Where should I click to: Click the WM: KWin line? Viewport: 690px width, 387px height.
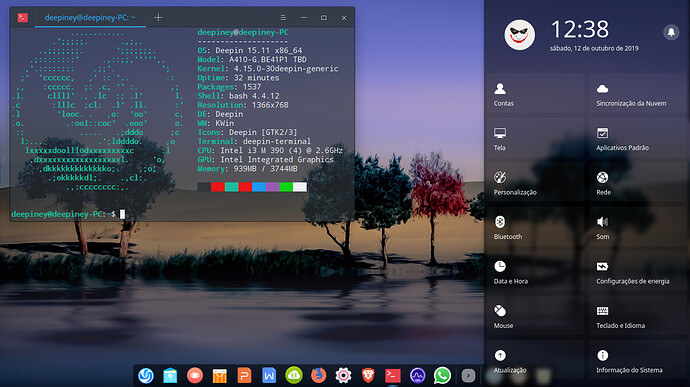(x=216, y=123)
